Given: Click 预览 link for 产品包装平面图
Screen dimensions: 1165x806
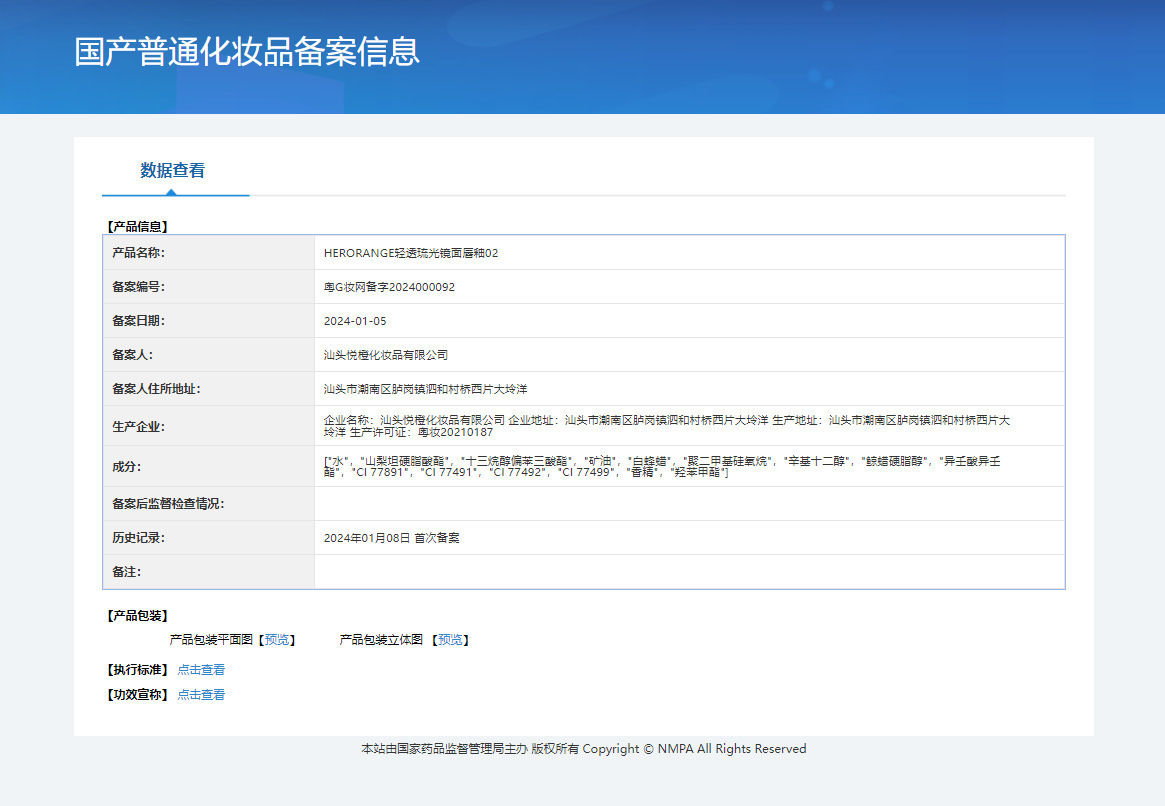Looking at the screenshot, I should click(278, 640).
